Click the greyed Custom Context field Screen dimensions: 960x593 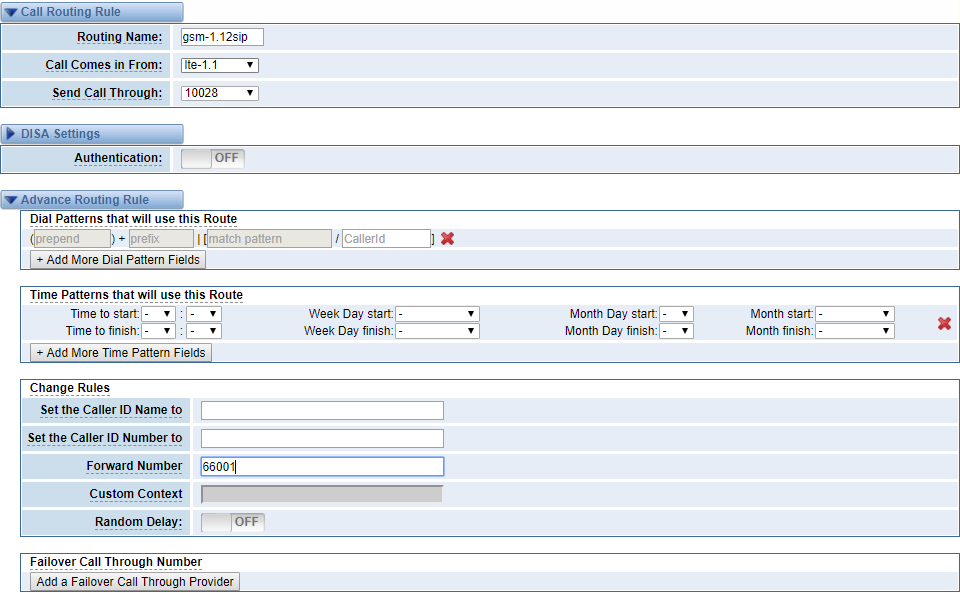322,494
